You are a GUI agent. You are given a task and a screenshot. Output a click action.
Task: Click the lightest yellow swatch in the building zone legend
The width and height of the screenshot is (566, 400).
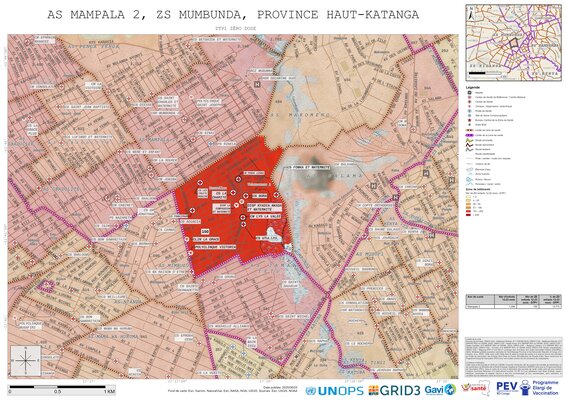(469, 197)
